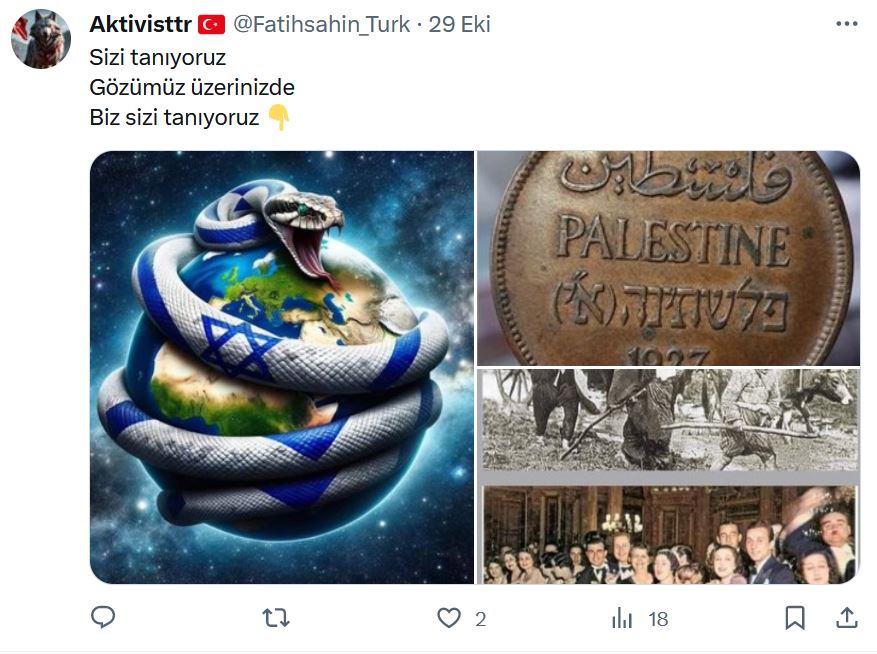This screenshot has height=654, width=877.
Task: Open the 29 Eki timestamp link
Action: (x=459, y=24)
